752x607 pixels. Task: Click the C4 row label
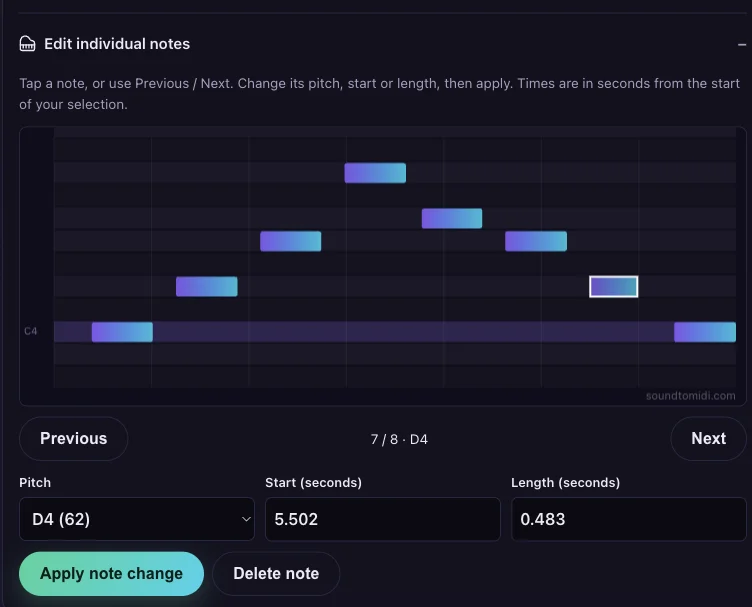click(x=31, y=331)
